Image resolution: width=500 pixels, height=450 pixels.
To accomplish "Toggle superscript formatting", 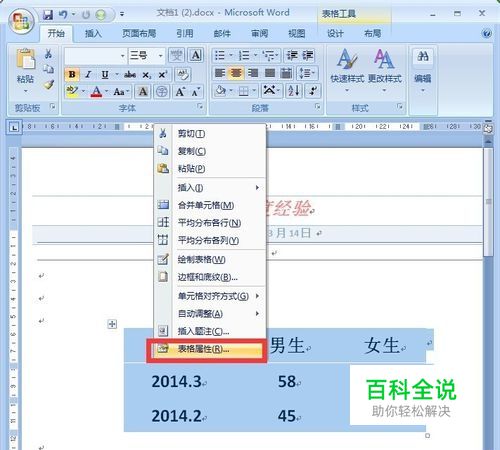I will coord(162,75).
